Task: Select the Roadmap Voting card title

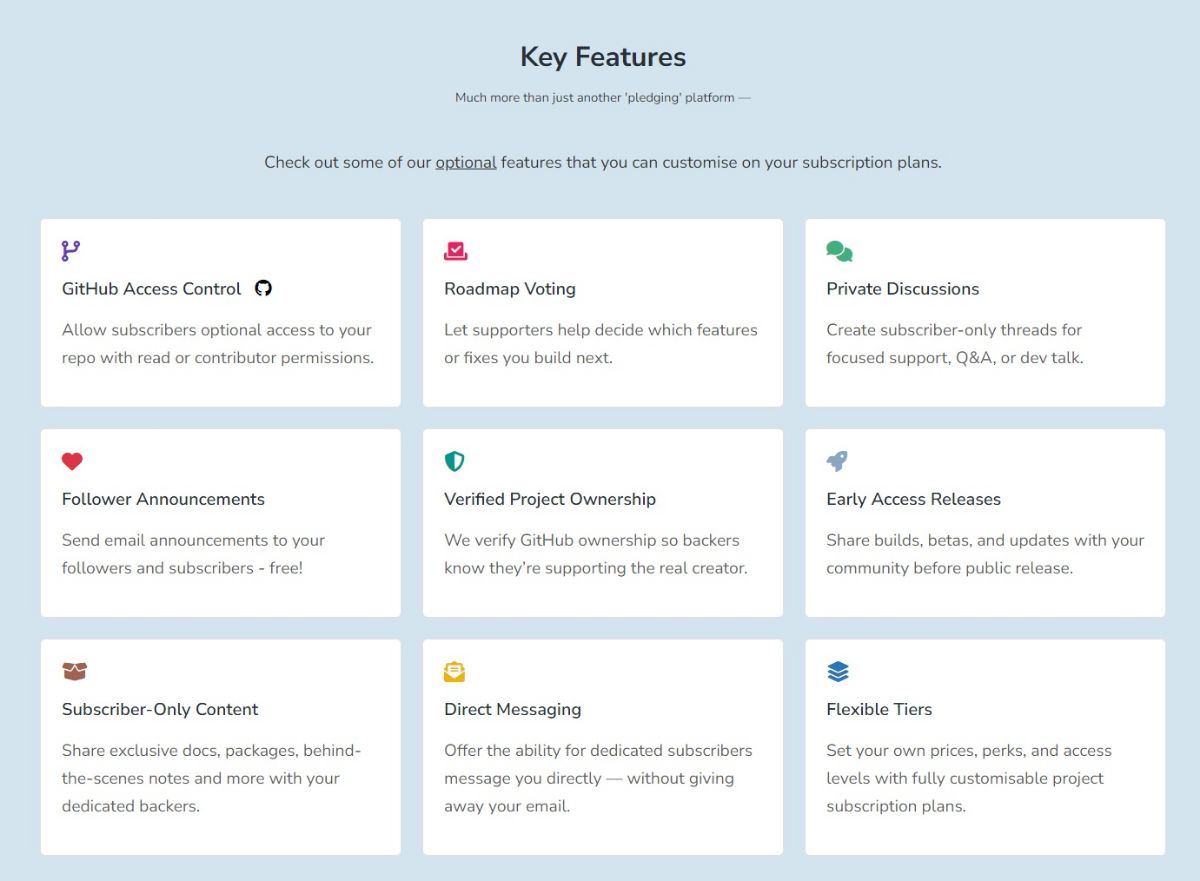Action: 510,289
